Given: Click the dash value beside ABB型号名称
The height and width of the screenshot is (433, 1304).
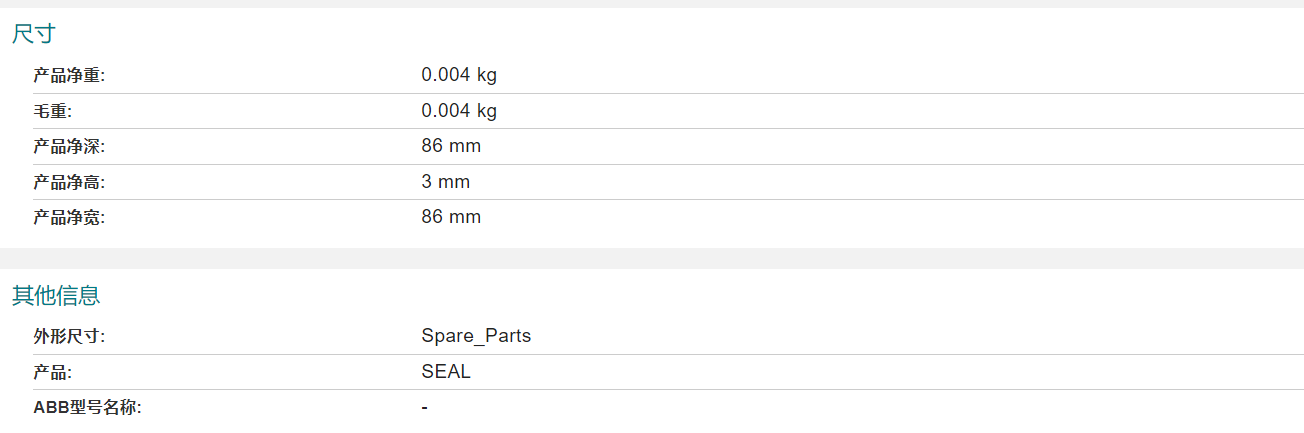Looking at the screenshot, I should (425, 408).
